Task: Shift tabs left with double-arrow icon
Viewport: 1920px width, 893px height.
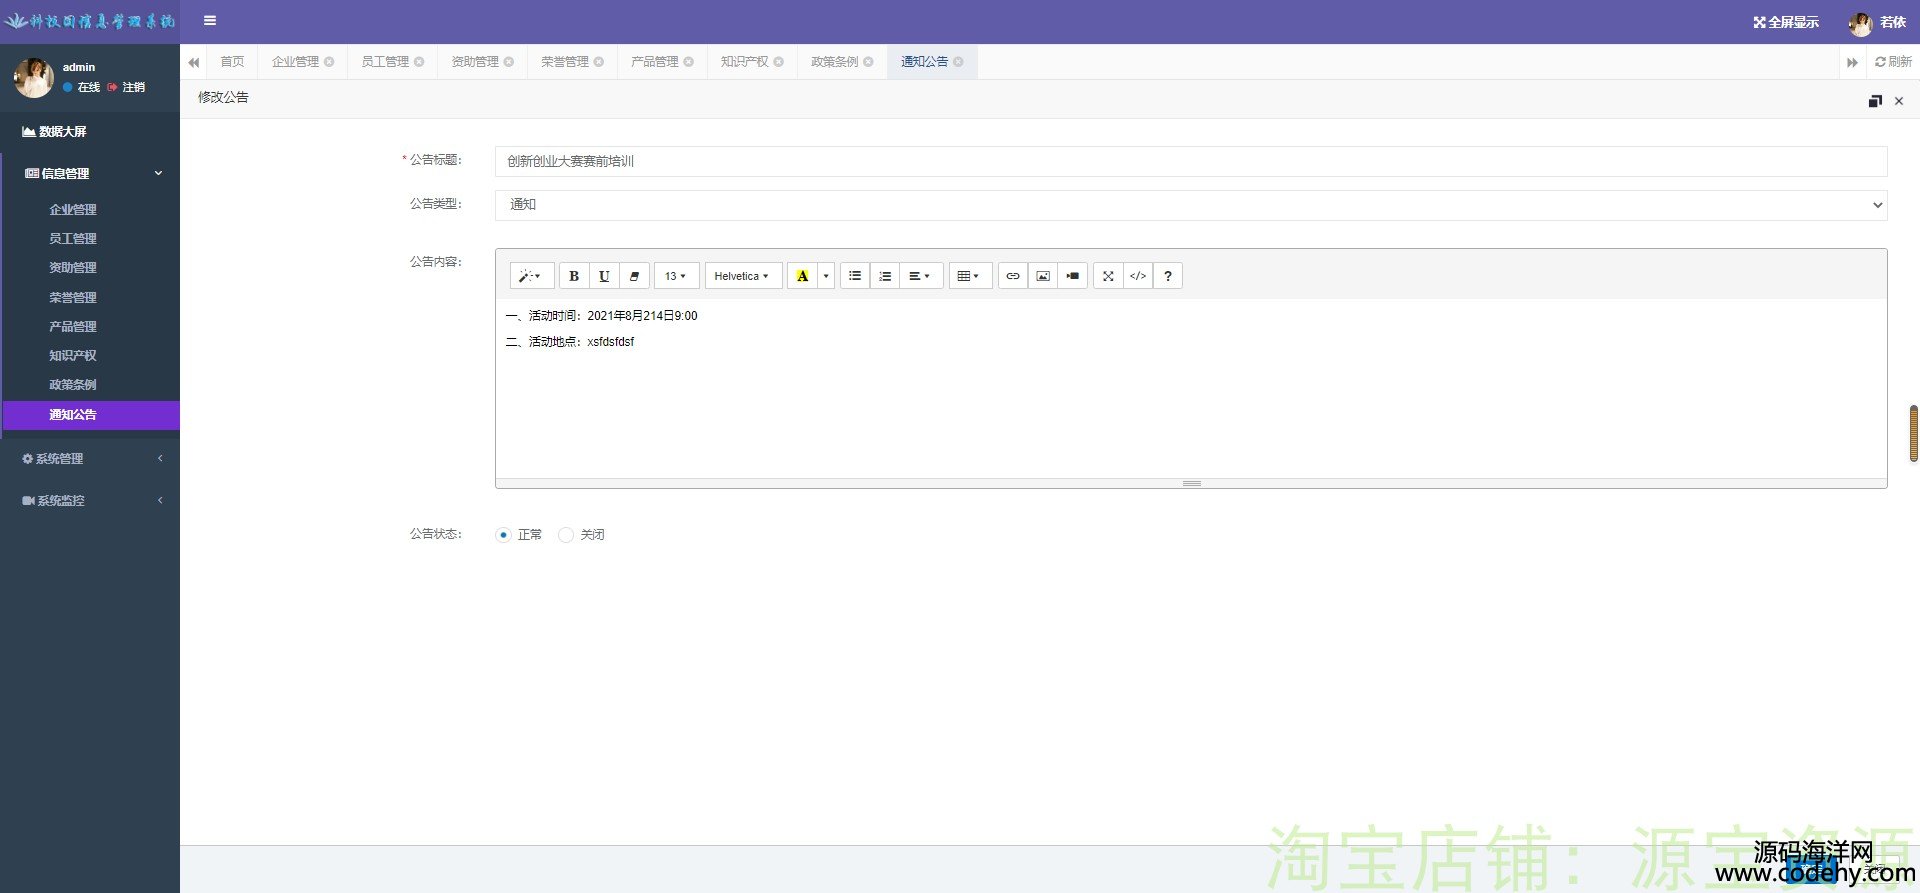Action: 194,62
